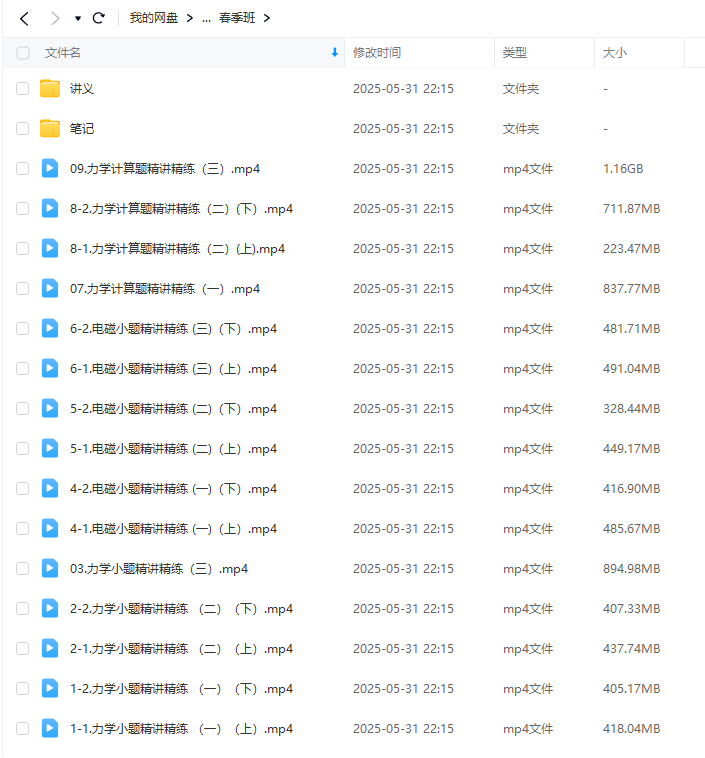This screenshot has height=758, width=705.
Task: Click video icon of 8-2.力学计算题（二）（下）
Action: tap(50, 208)
